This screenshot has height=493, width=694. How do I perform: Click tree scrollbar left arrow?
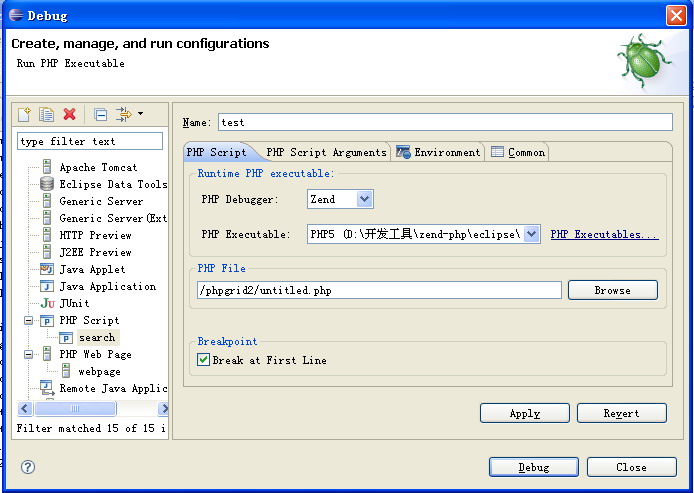click(25, 408)
